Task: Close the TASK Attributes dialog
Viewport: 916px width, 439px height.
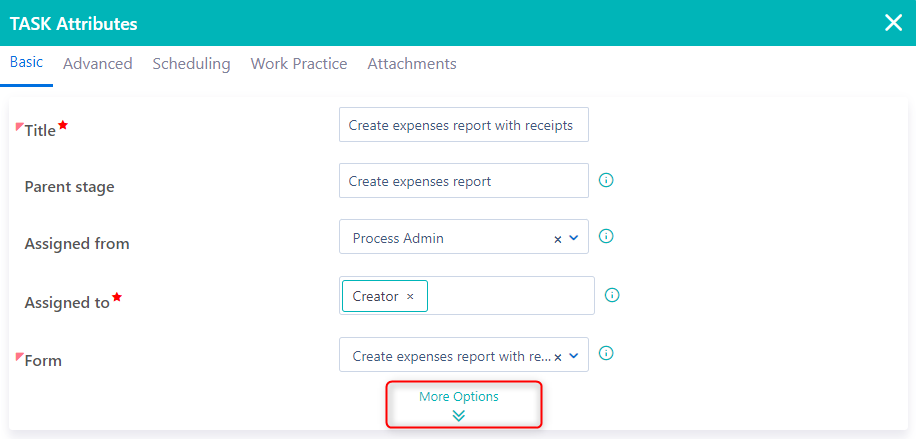Action: (893, 23)
